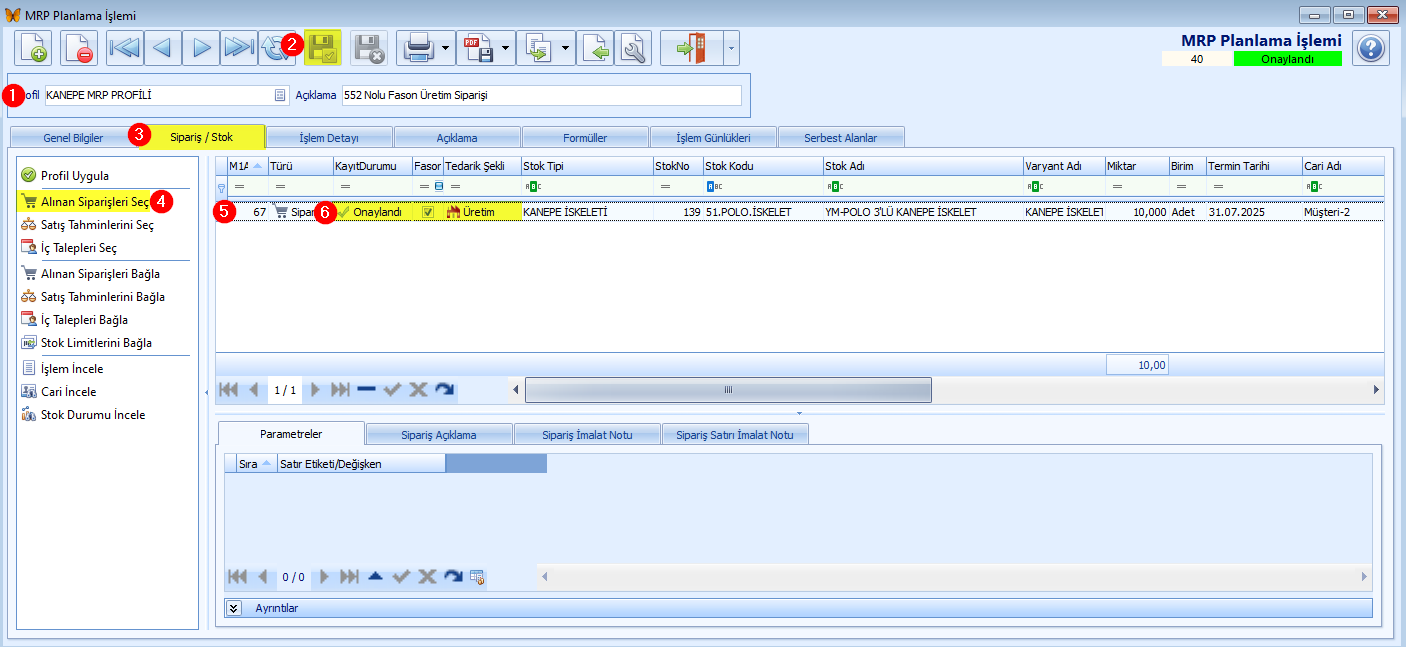Open the Serbest Alanlar tab

[x=841, y=137]
